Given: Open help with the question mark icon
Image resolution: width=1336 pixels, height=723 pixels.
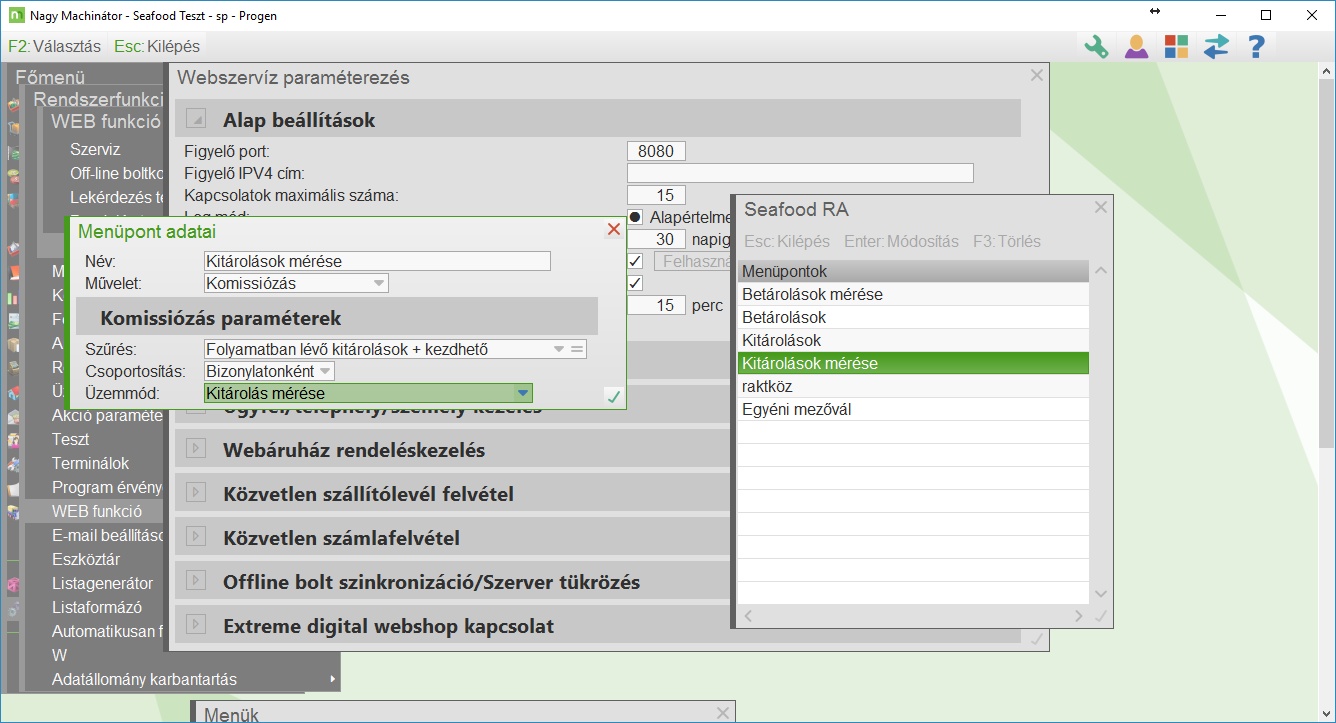Looking at the screenshot, I should pos(1256,46).
